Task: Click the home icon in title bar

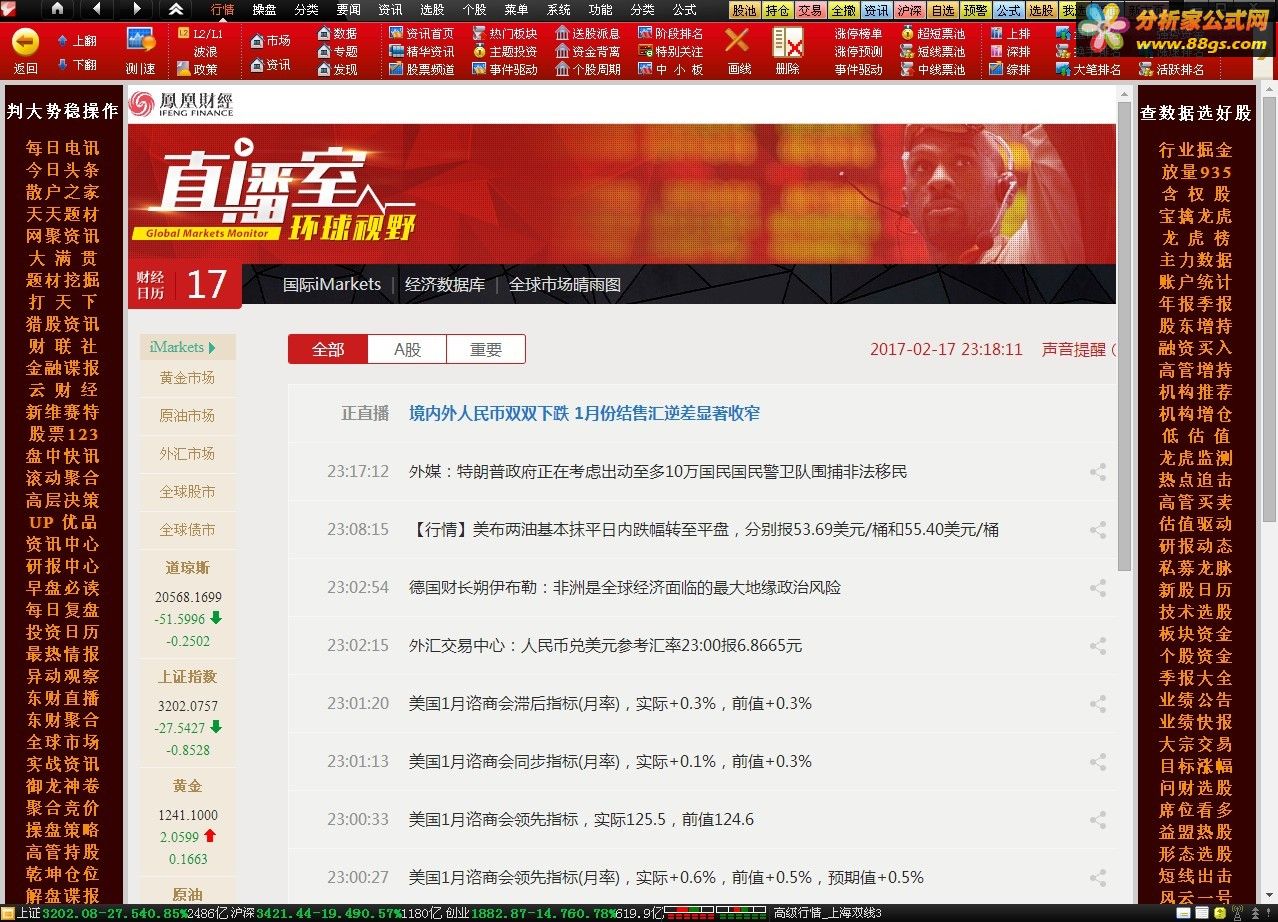Action: [x=57, y=9]
